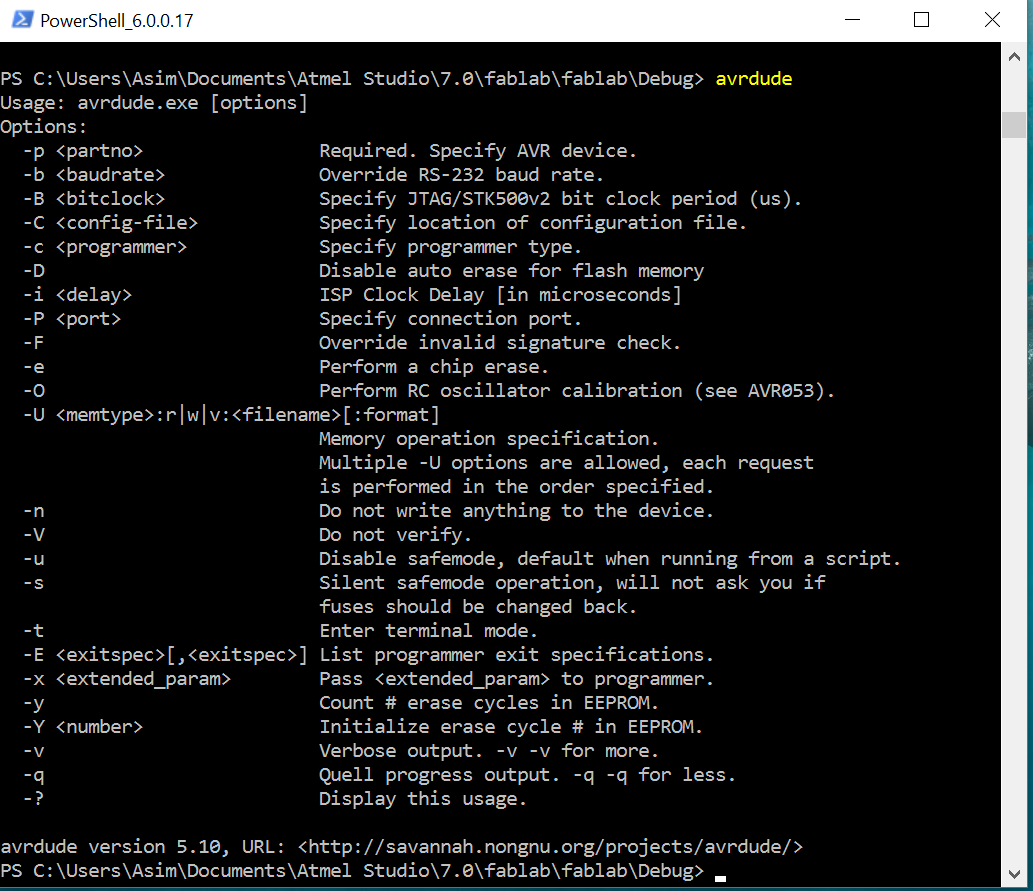1033x891 pixels.
Task: Click the '-p <partno>' option
Action: coord(83,151)
